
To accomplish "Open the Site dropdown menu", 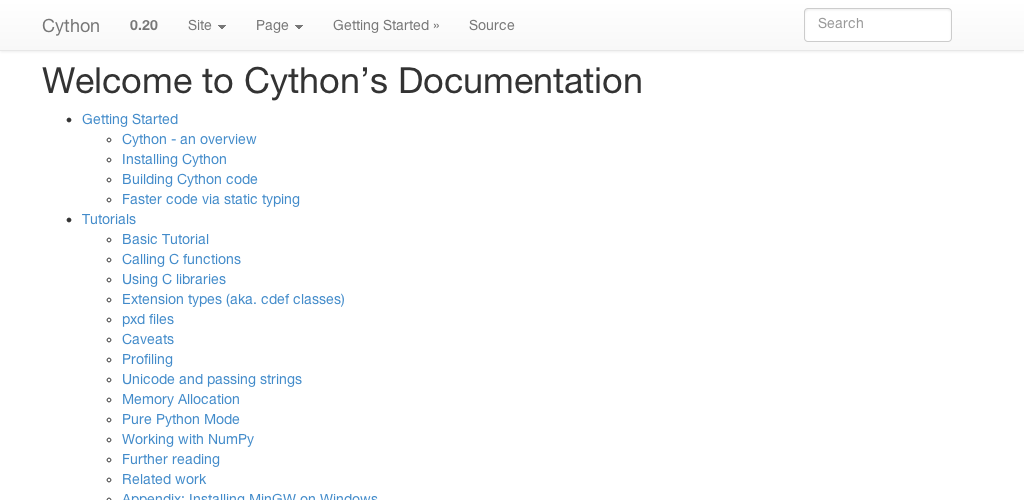I will (x=206, y=25).
